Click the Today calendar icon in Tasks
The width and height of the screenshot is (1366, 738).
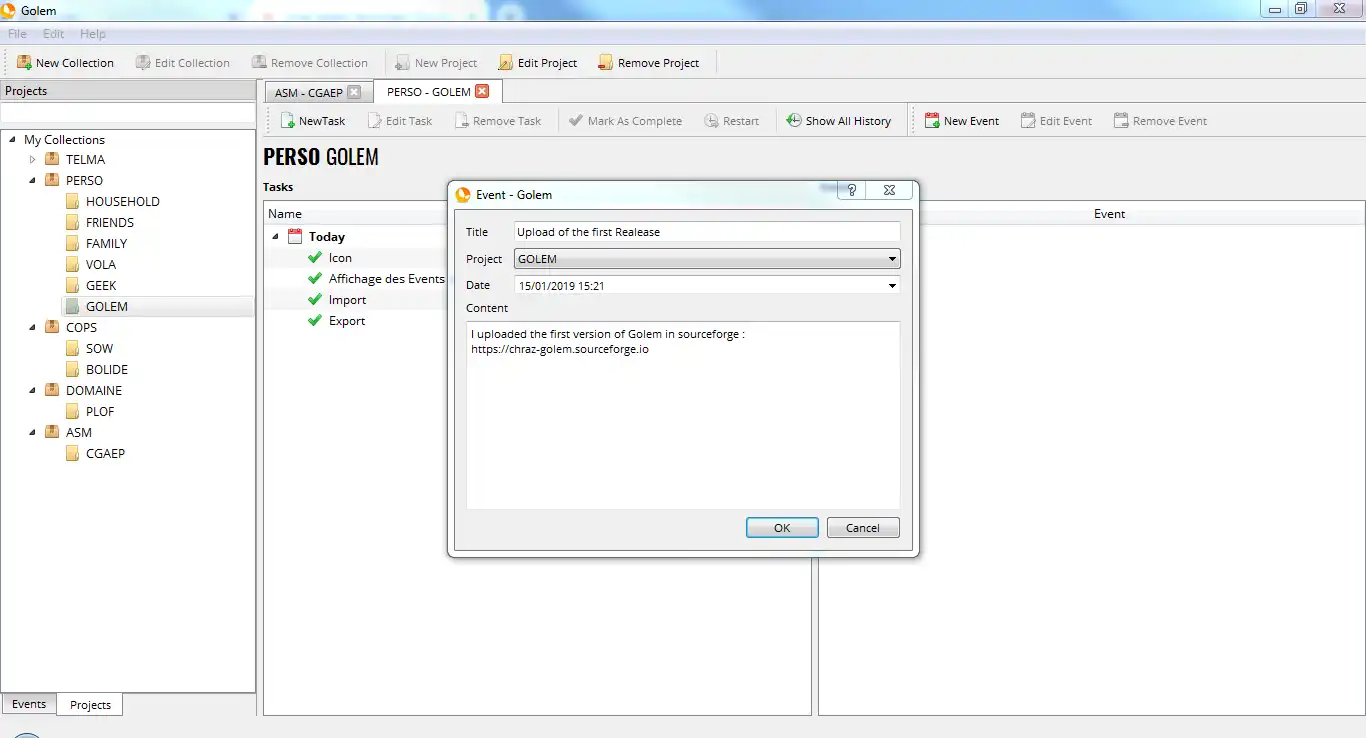click(x=295, y=237)
